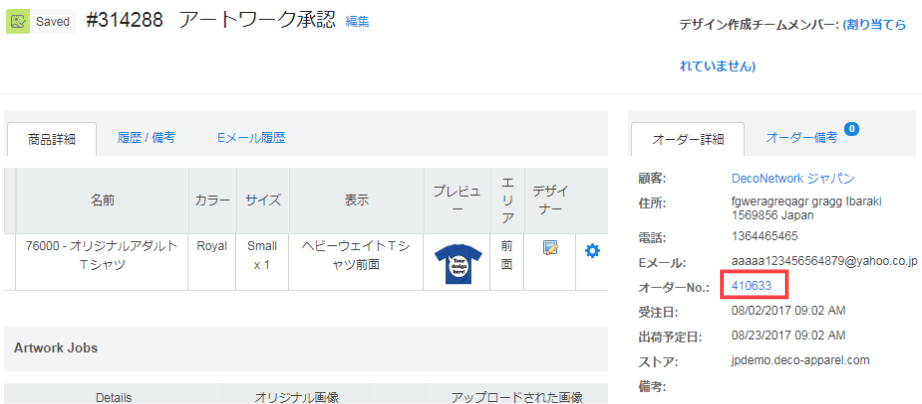Click the 名前 column header

pos(101,200)
